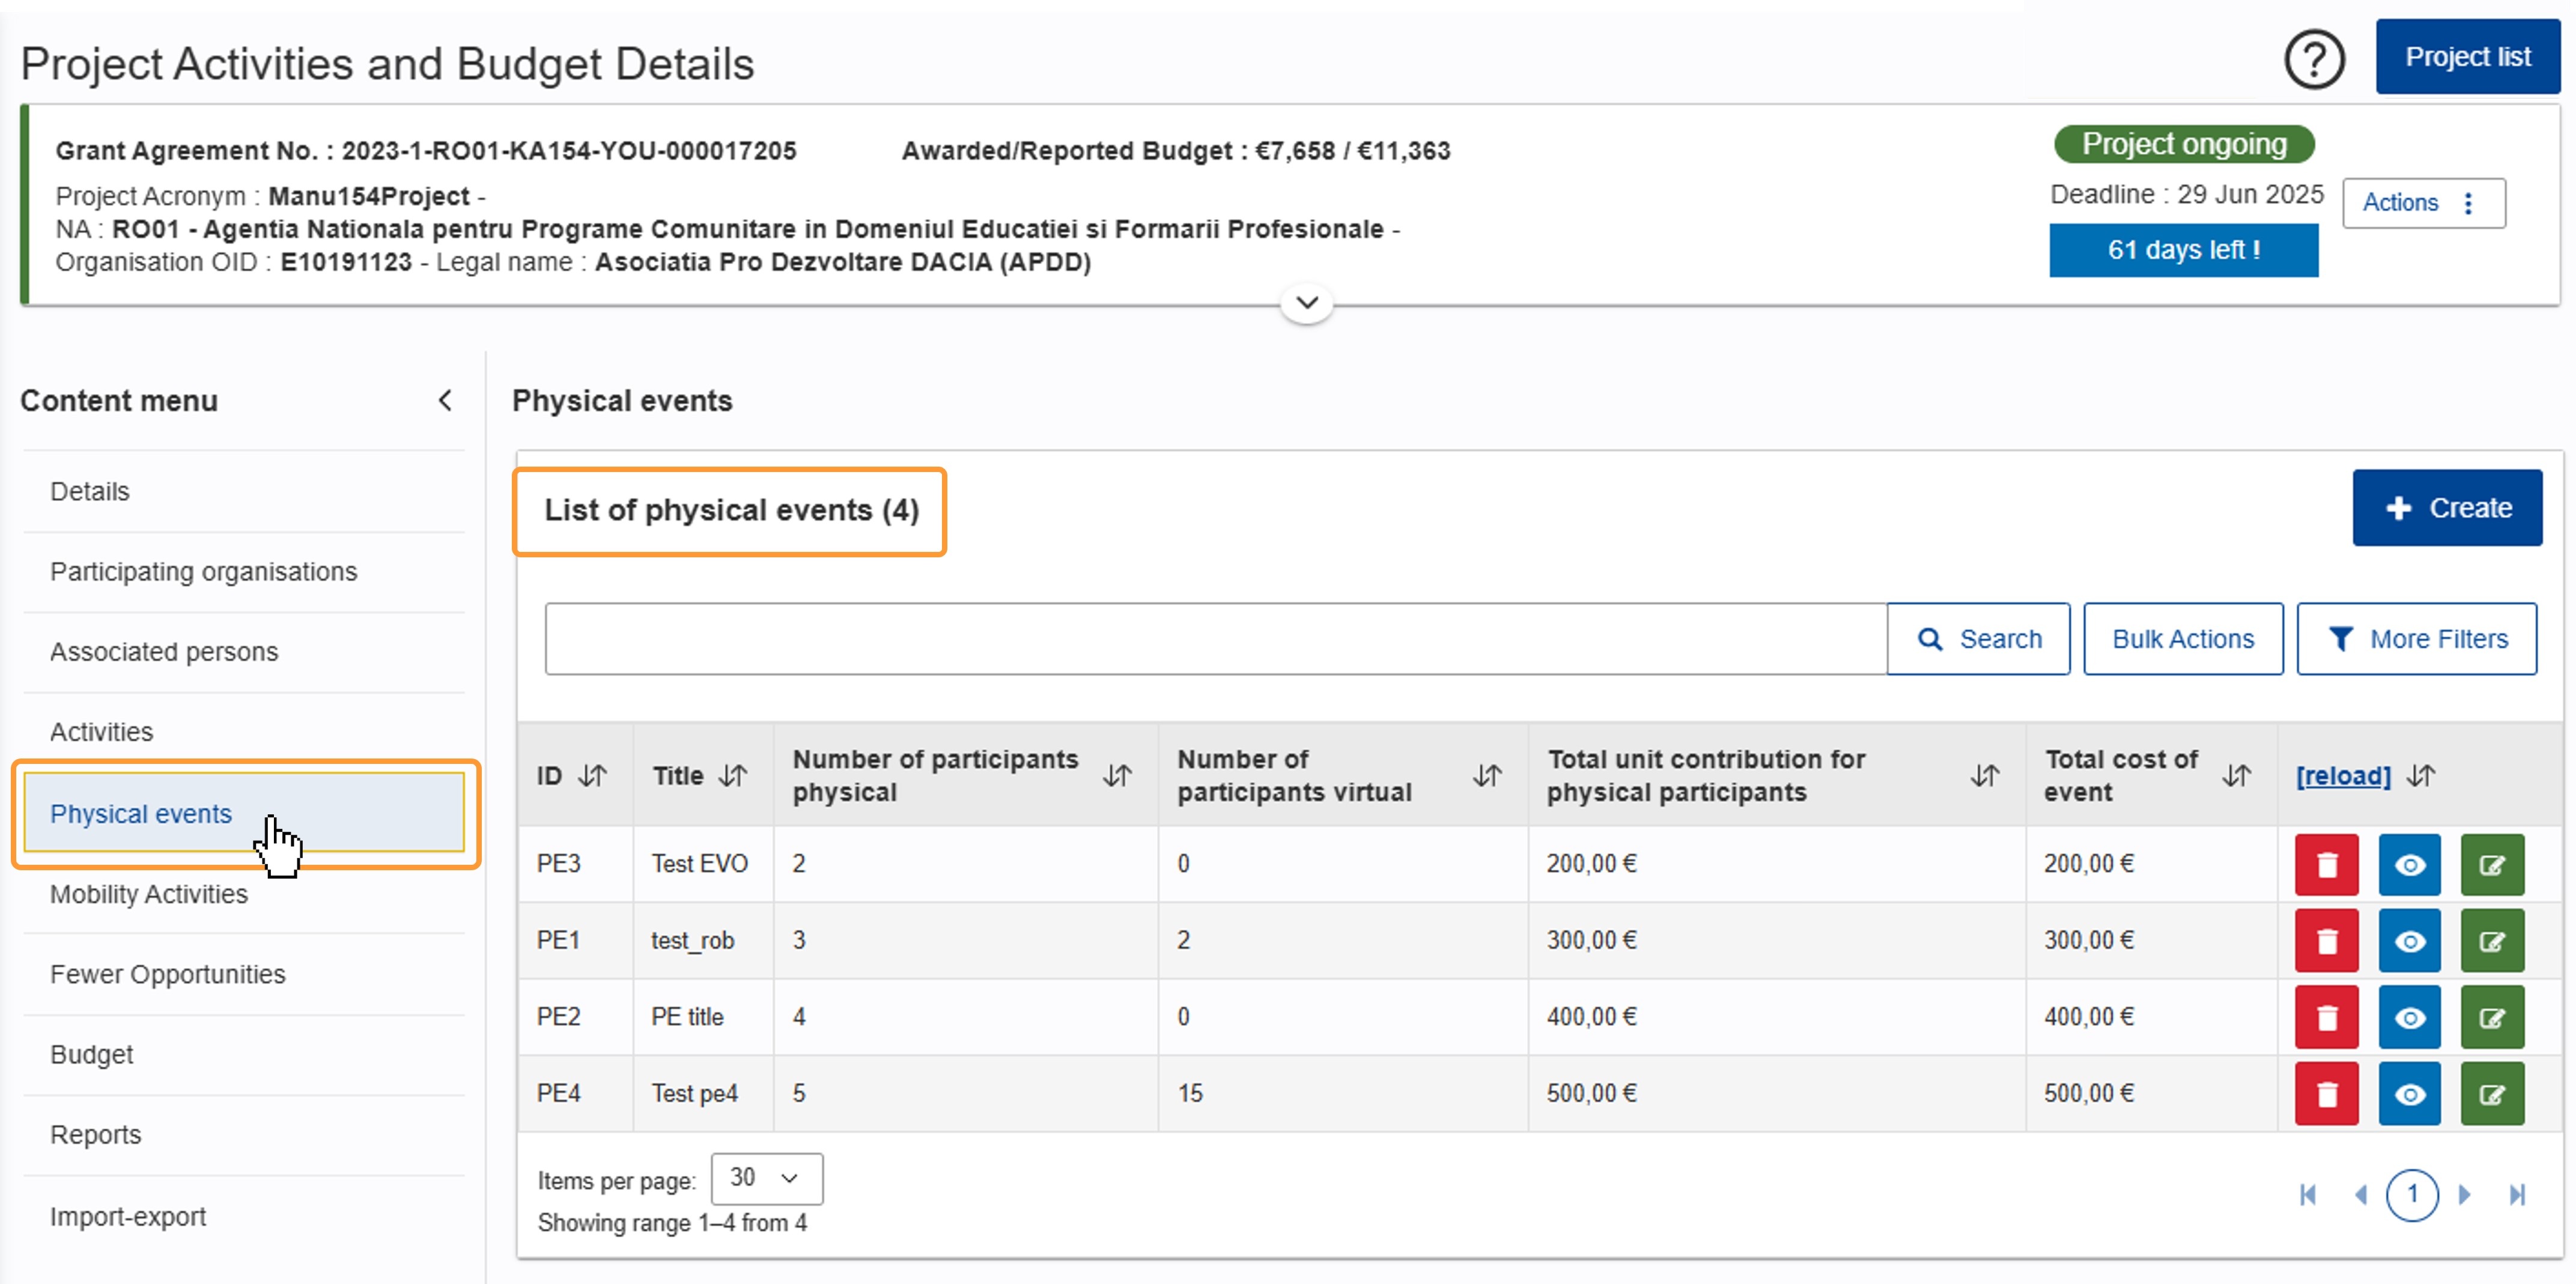Open Mobility Activities section
The image size is (2576, 1284).
click(244, 893)
